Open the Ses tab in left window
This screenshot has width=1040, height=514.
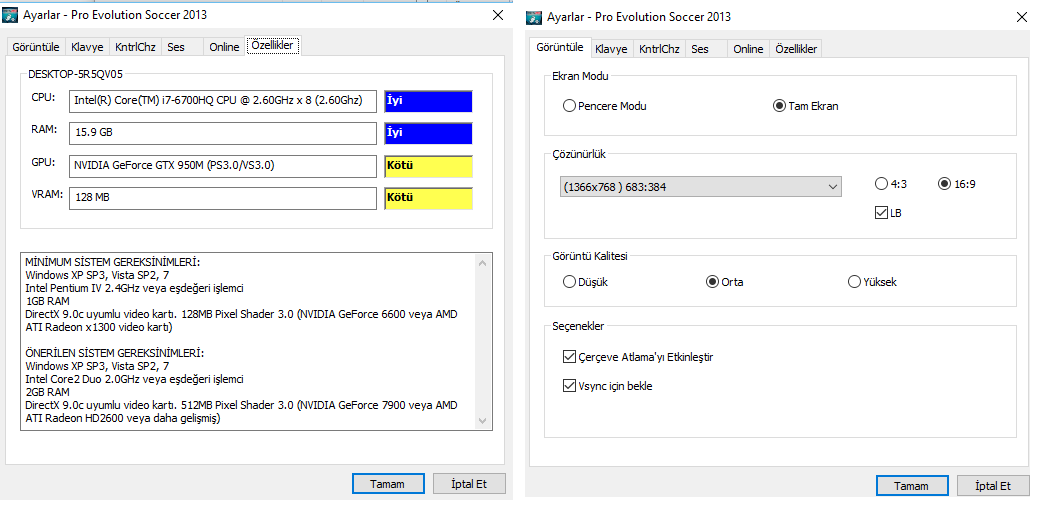[176, 47]
